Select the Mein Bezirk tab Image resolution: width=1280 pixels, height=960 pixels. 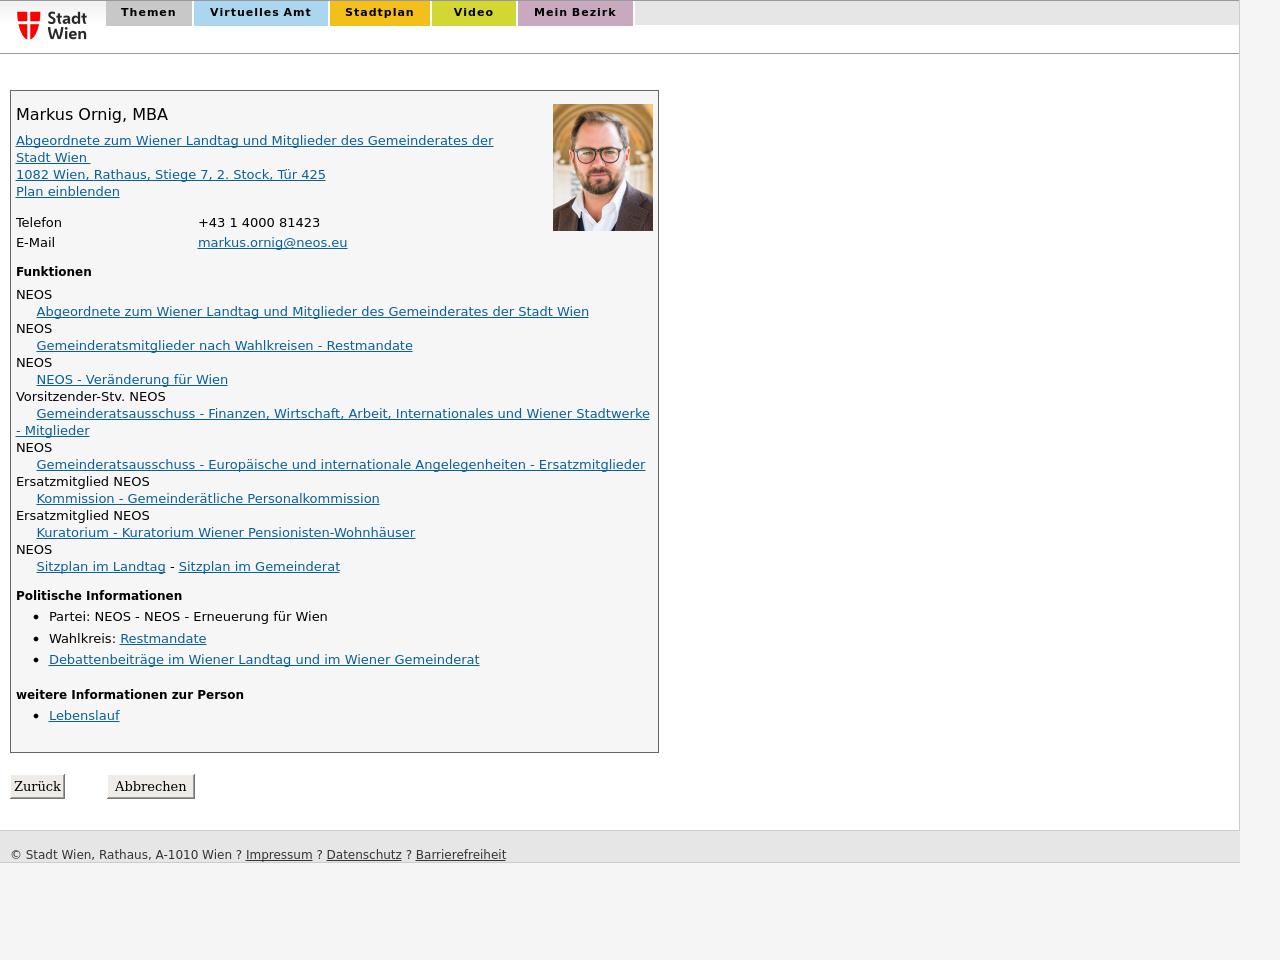point(575,13)
